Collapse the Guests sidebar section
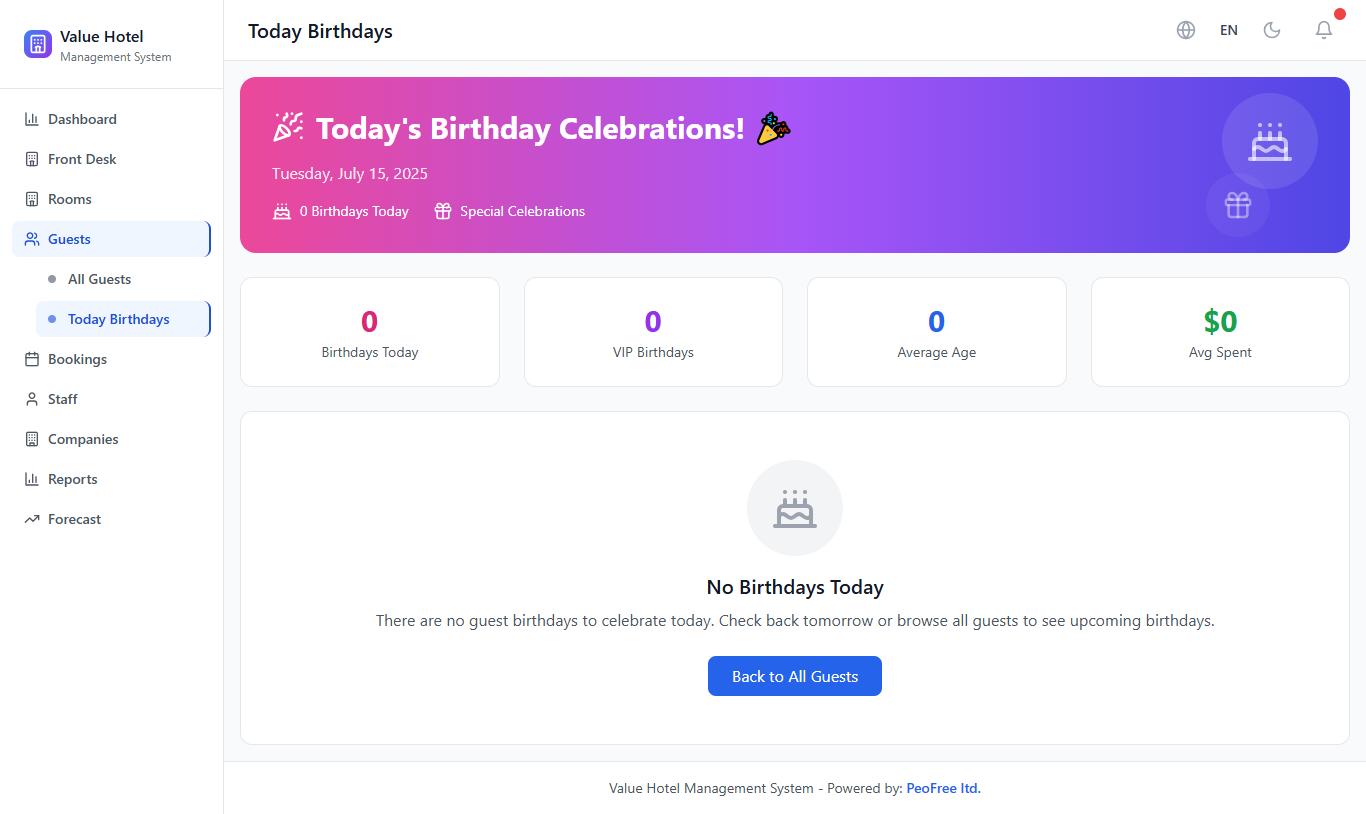Screen dimensions: 1366x814 111,239
